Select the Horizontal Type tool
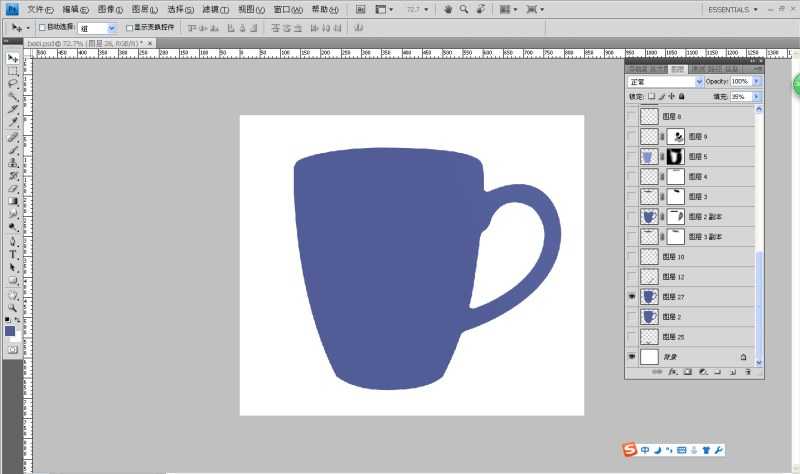This screenshot has width=800, height=474. (x=13, y=254)
